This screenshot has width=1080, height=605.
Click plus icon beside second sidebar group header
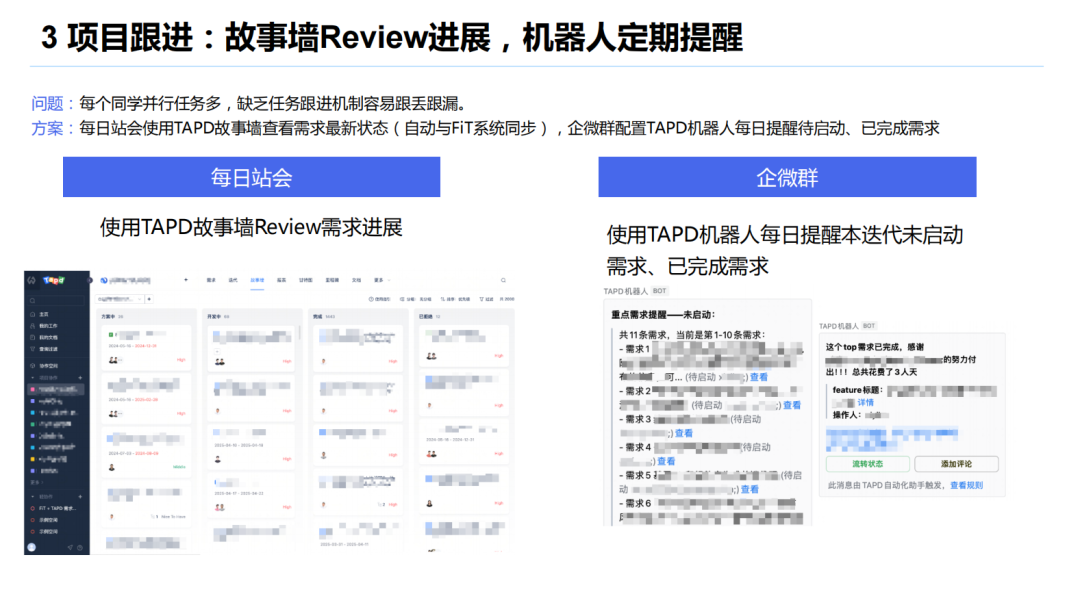(x=80, y=497)
